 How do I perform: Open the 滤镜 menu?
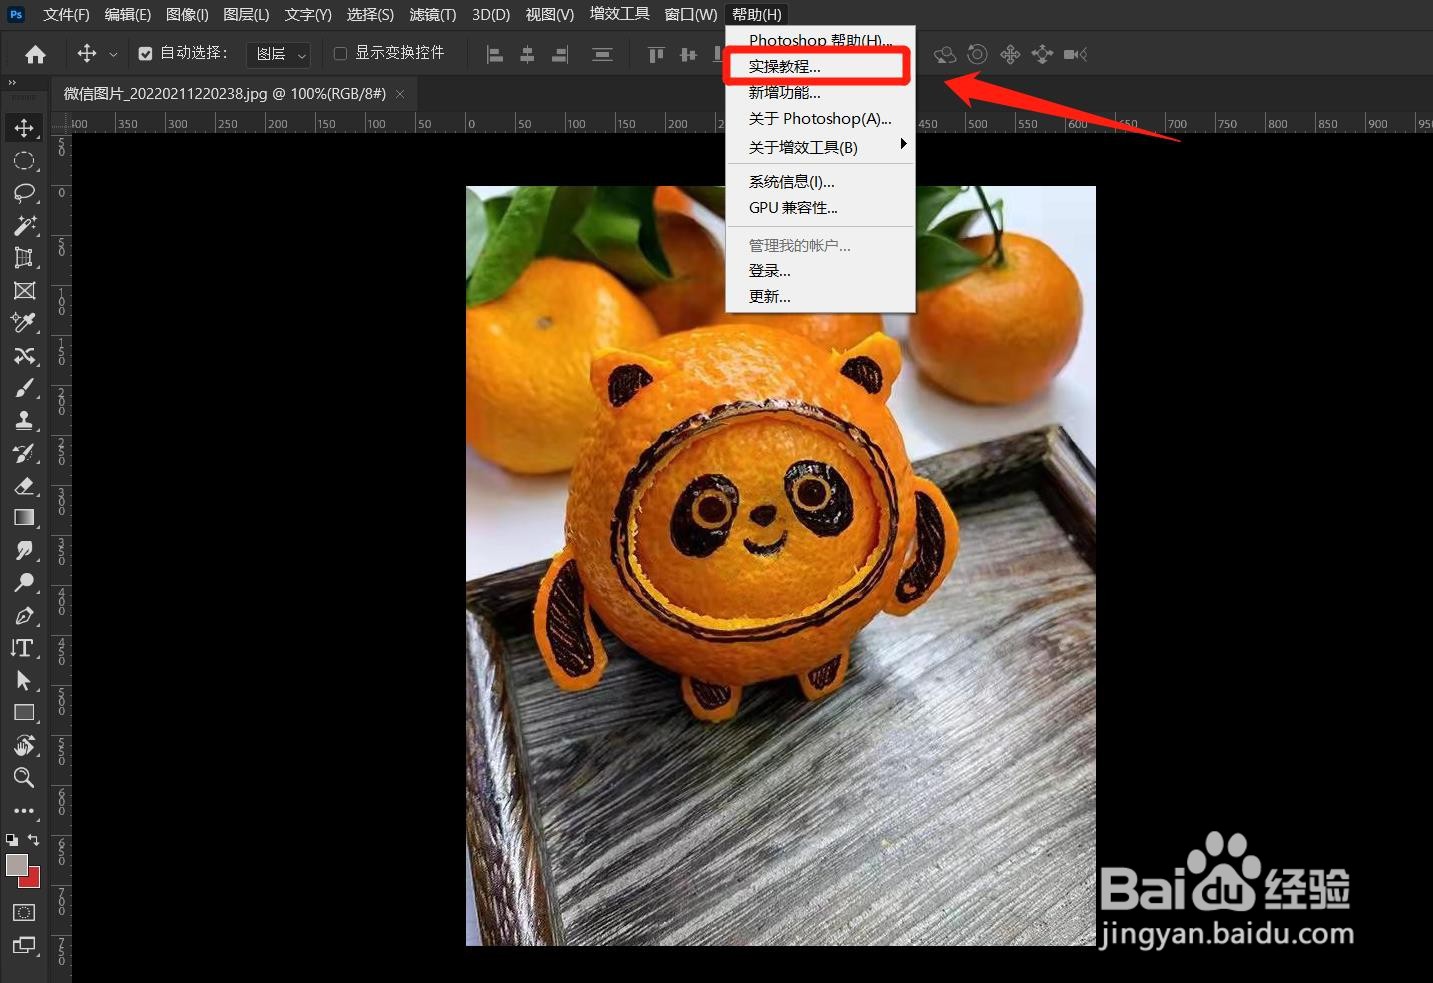pos(432,14)
